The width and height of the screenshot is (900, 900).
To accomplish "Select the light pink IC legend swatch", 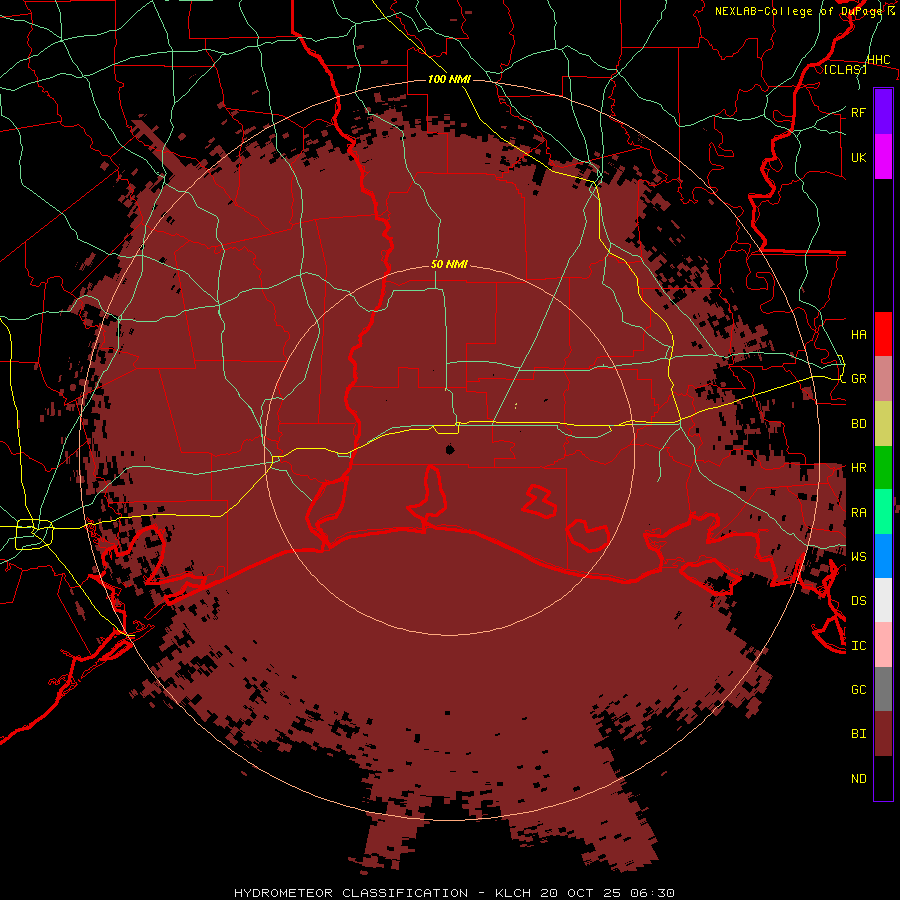I will click(x=883, y=645).
